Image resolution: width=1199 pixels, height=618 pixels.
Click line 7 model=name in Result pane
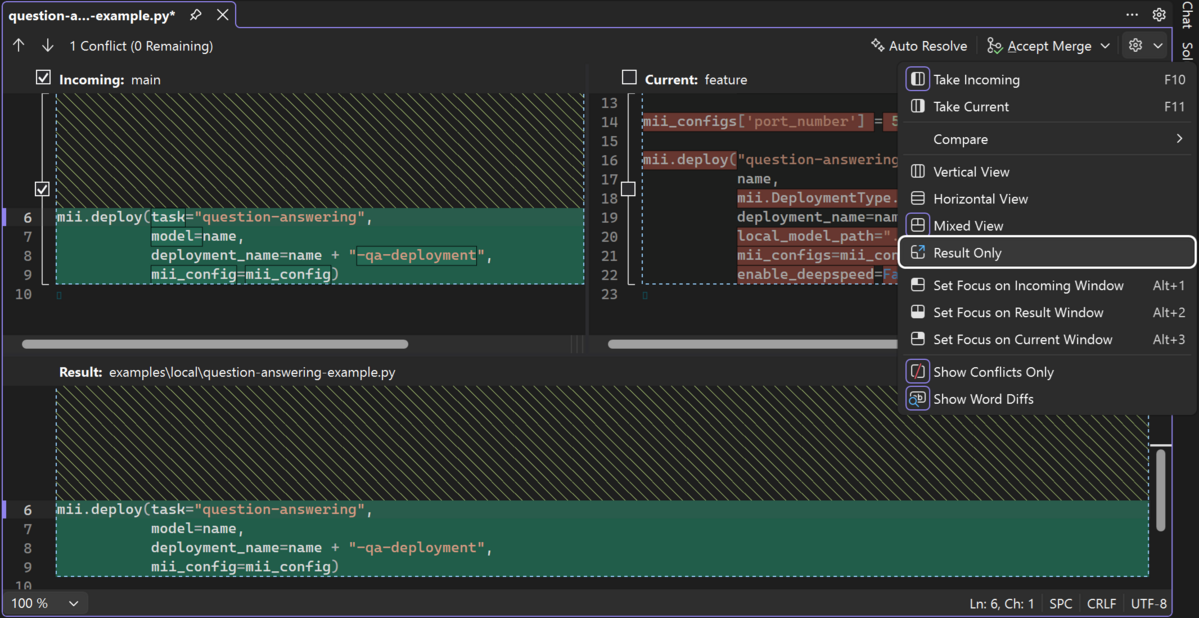click(197, 529)
